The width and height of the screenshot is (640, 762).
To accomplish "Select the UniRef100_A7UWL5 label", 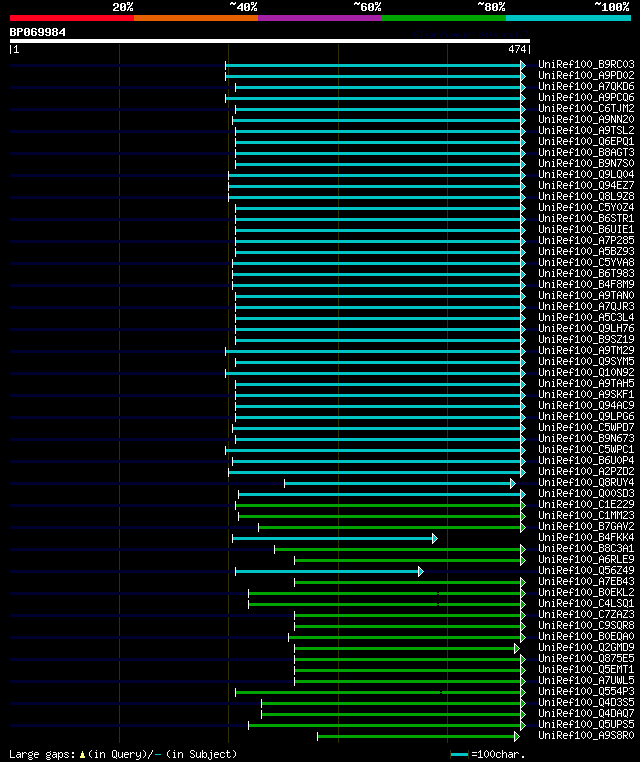I will 586,680.
